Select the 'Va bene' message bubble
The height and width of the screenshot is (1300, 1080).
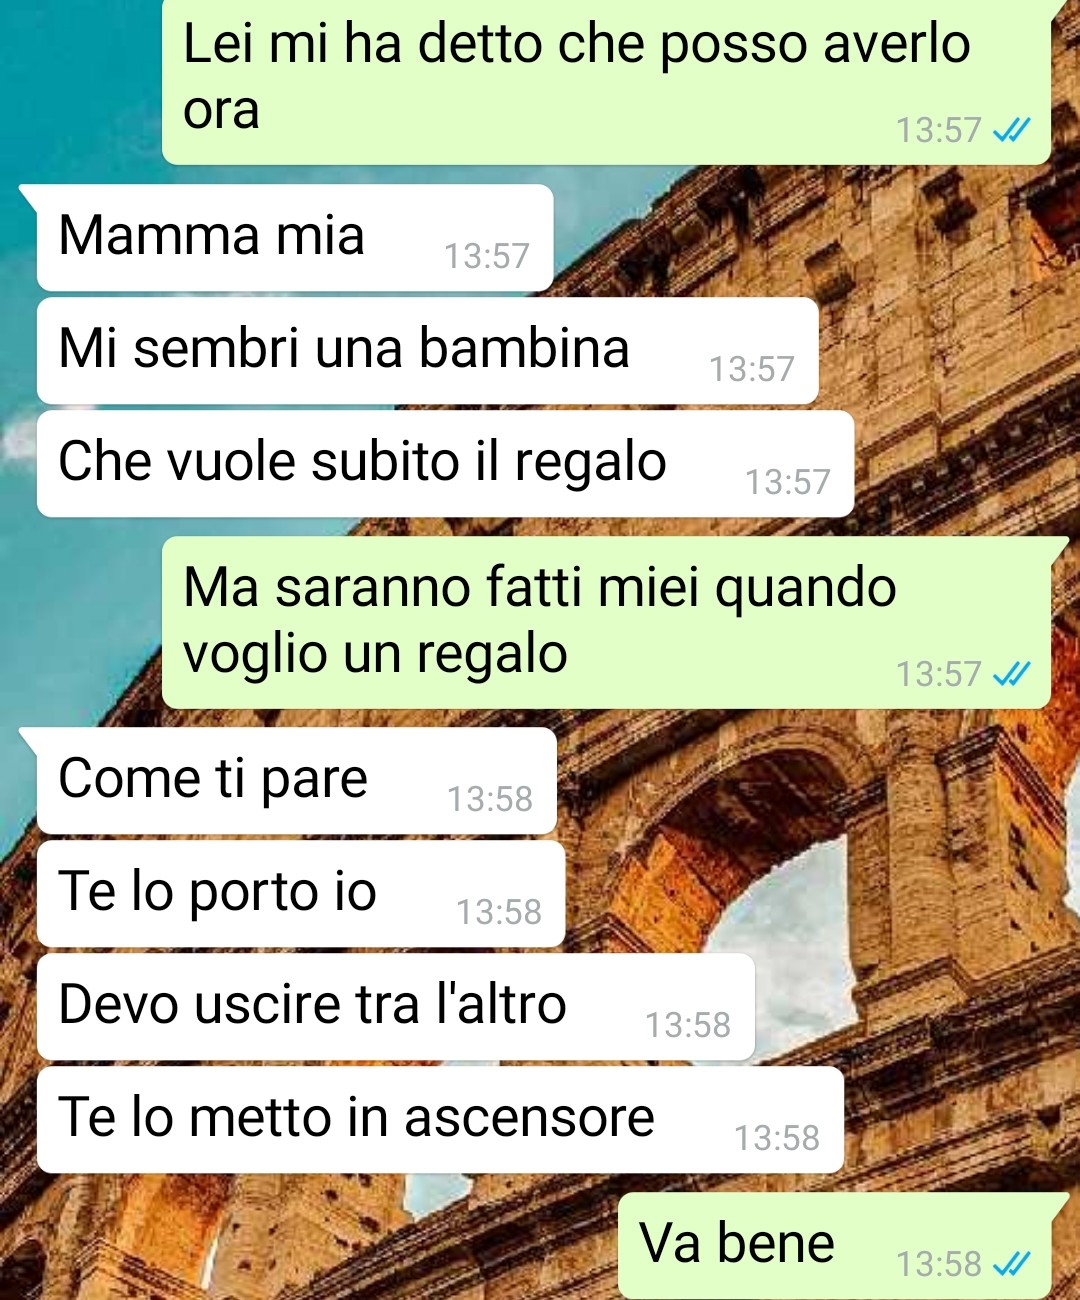click(835, 1246)
